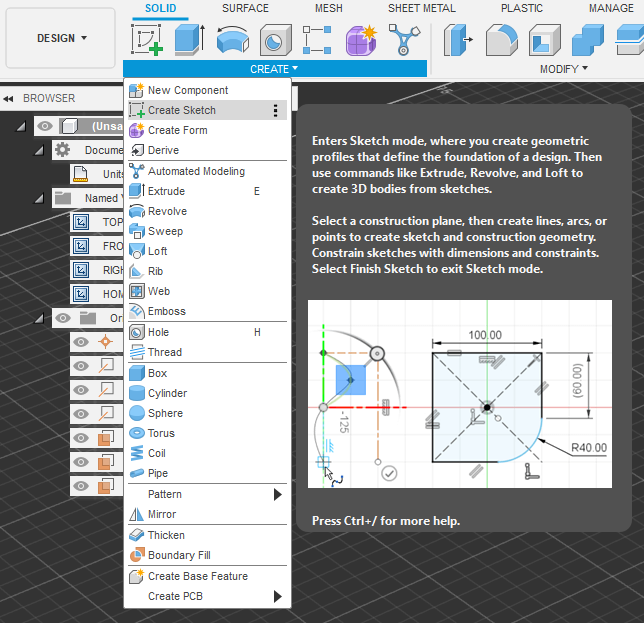Select the Fillet tool in Modify group
Screen dimensions: 644x623
[502, 40]
